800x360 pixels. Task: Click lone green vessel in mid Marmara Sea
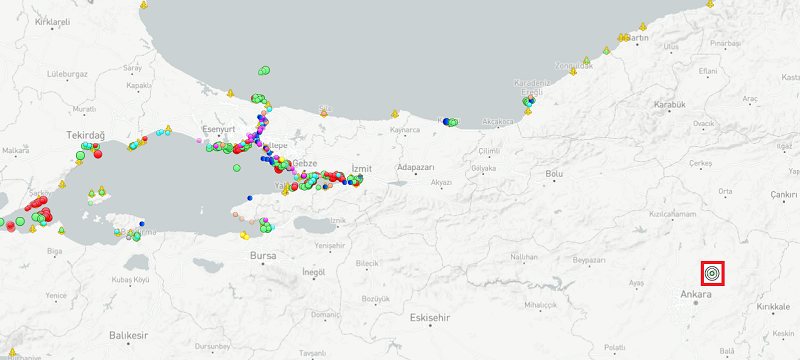coord(236,168)
